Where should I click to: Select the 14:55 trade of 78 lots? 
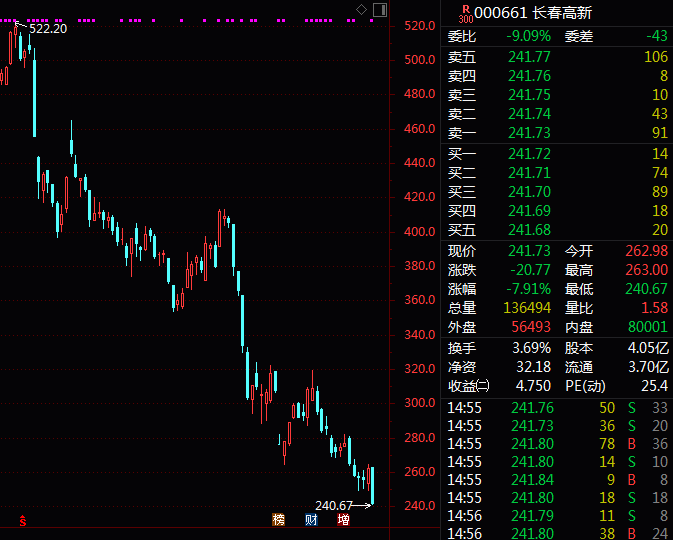pyautogui.click(x=557, y=443)
